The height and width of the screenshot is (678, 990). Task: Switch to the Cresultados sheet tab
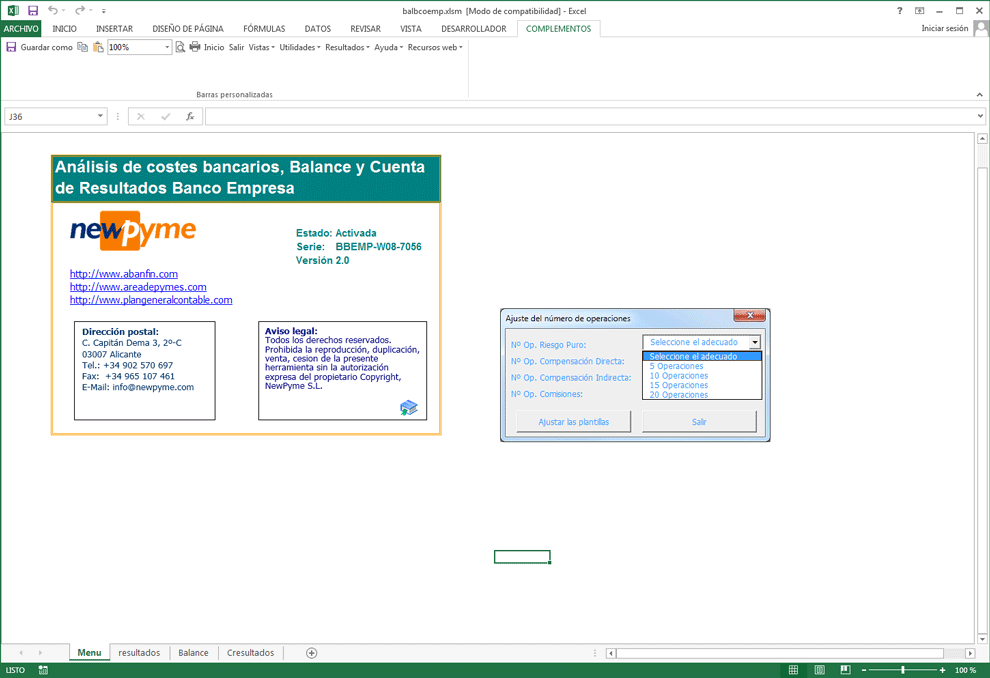coord(251,653)
